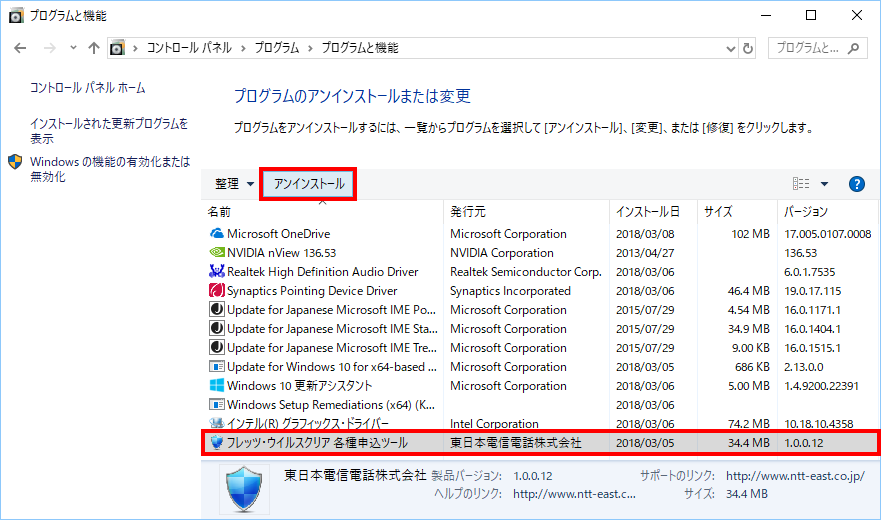This screenshot has height=520, width=881.
Task: Open the address bar history dropdown
Action: (727, 48)
